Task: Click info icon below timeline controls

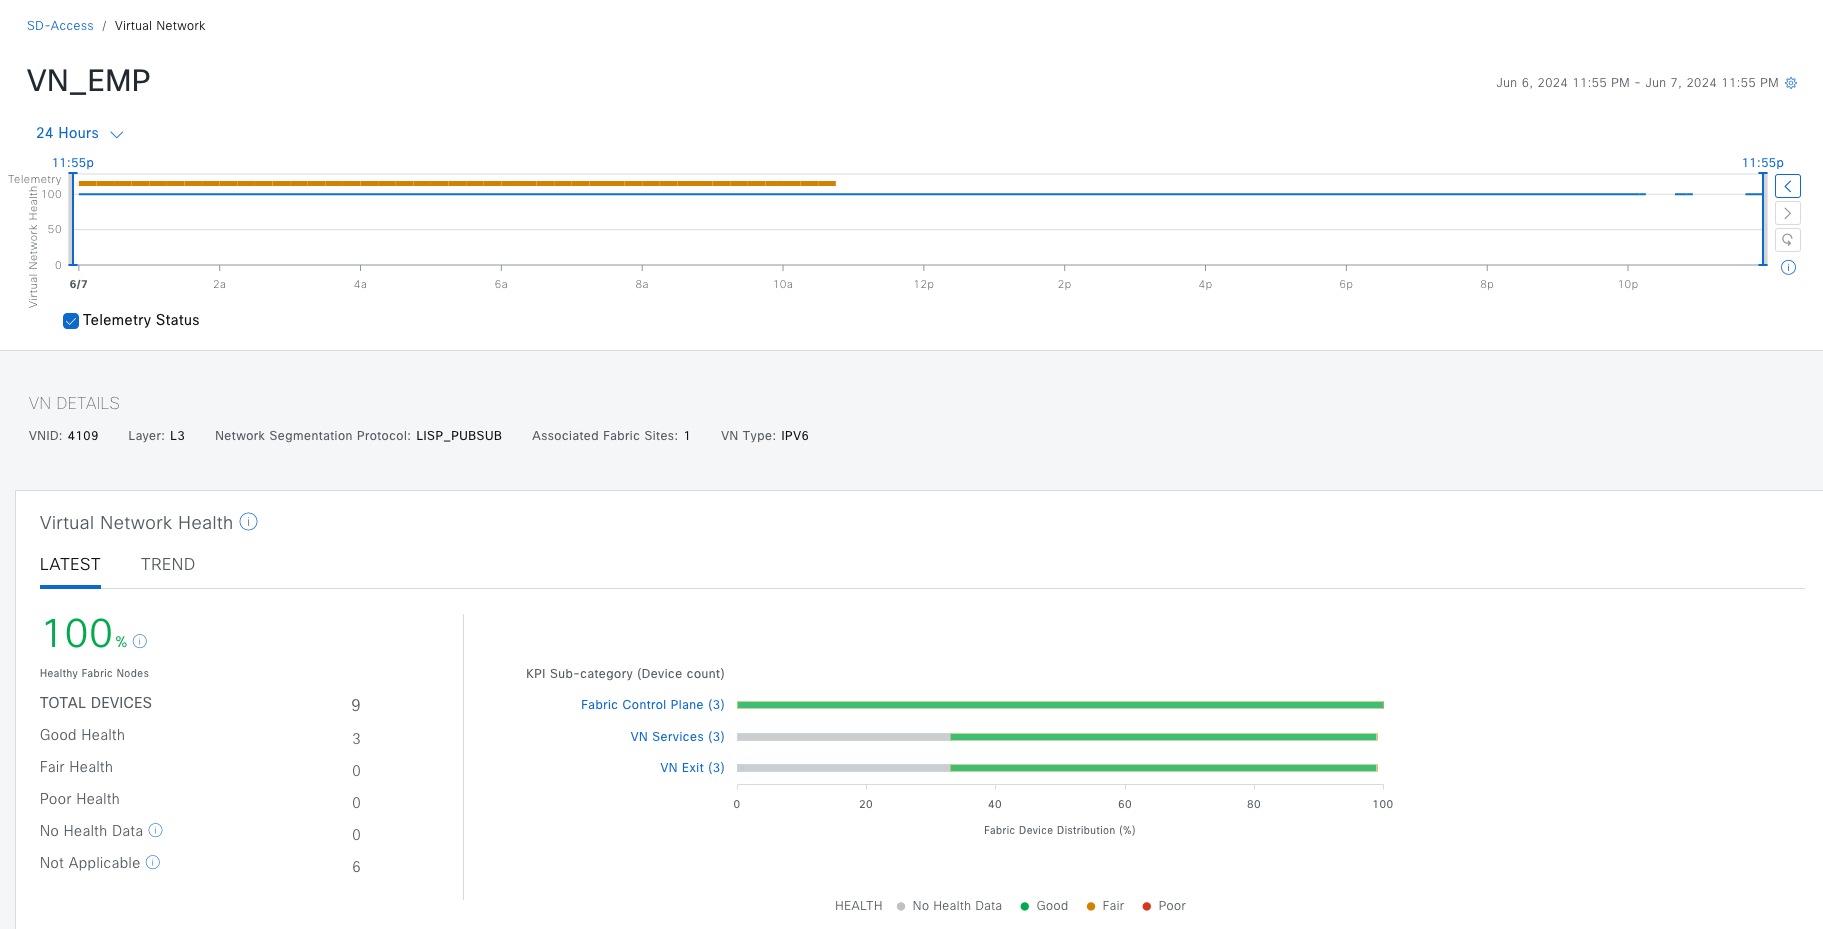Action: [1788, 268]
